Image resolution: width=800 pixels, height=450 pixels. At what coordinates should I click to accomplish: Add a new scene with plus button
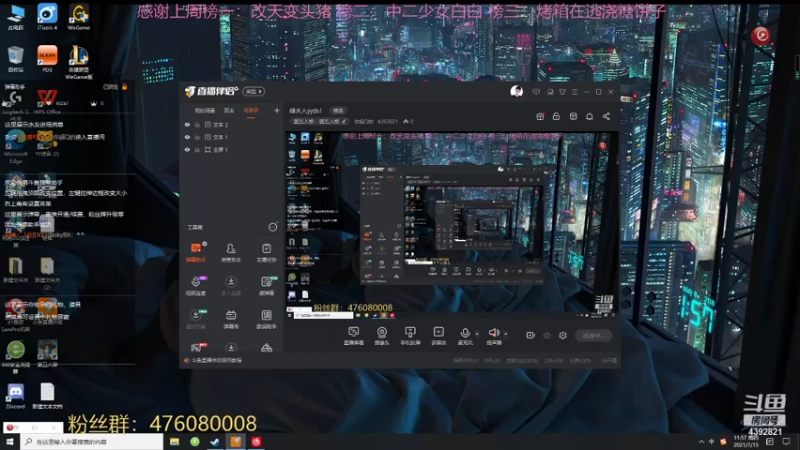[277, 110]
